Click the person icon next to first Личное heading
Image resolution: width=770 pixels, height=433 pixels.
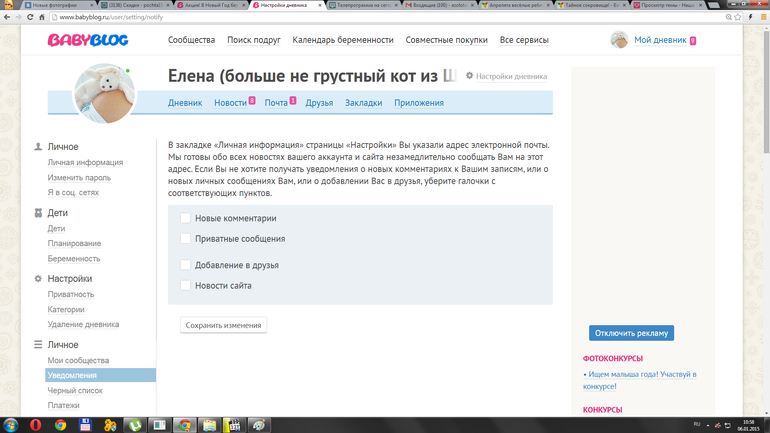[38, 147]
